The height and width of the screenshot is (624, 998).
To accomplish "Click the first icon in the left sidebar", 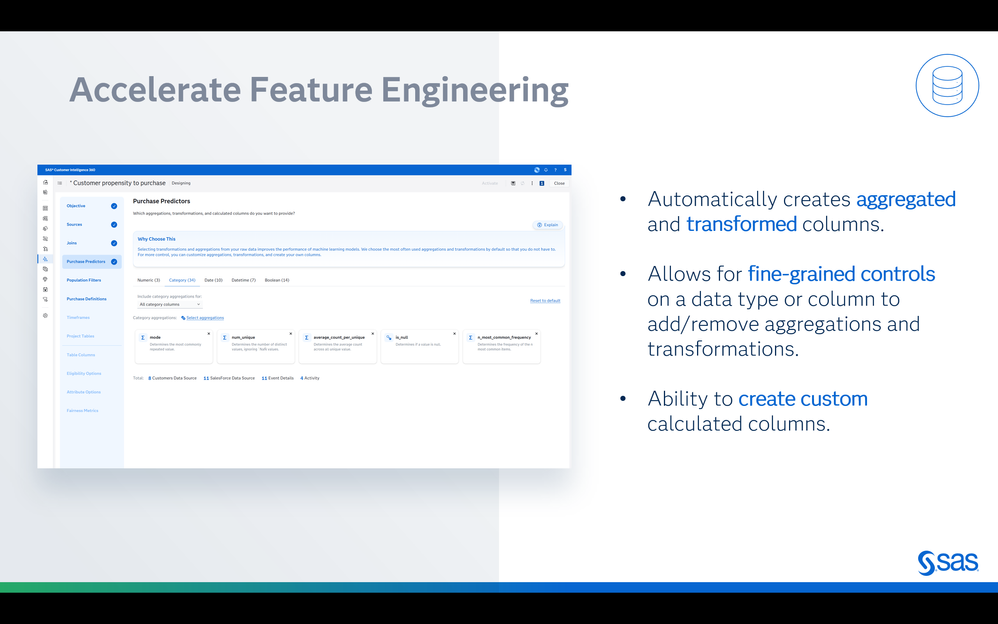I will click(45, 182).
